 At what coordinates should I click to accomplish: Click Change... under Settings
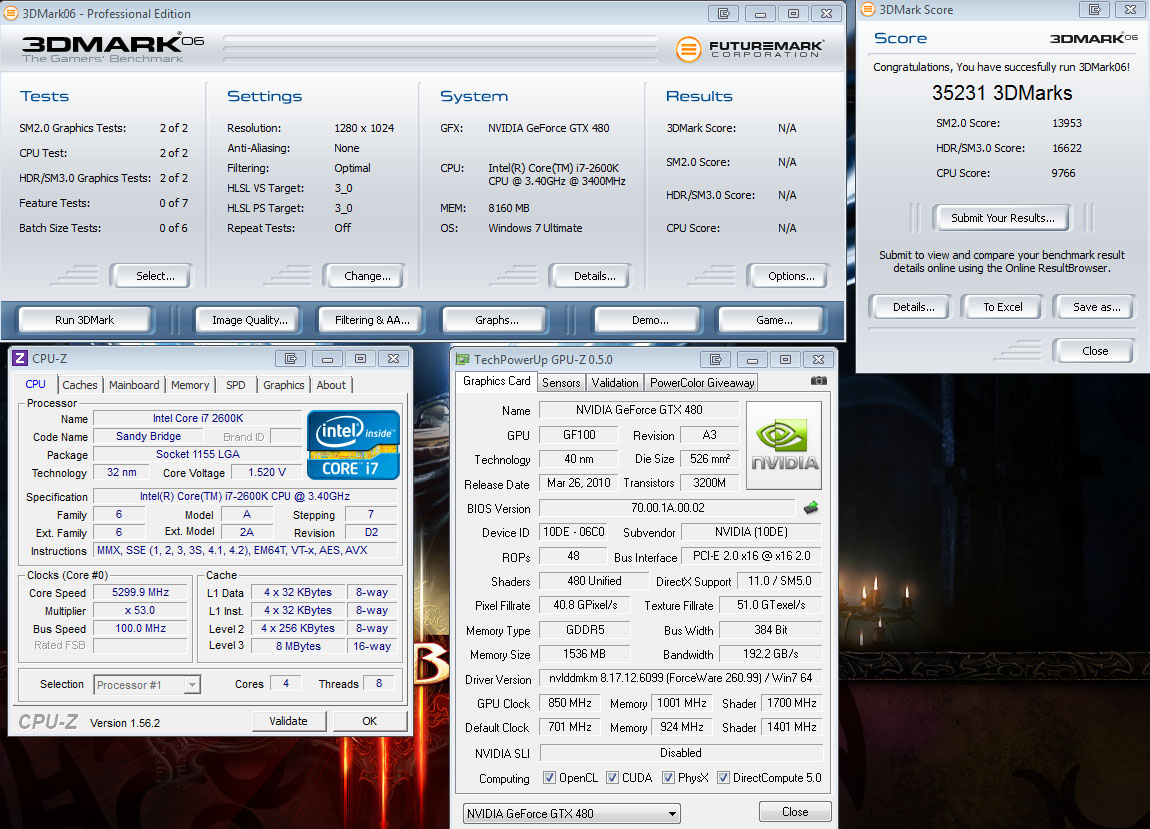coord(367,276)
